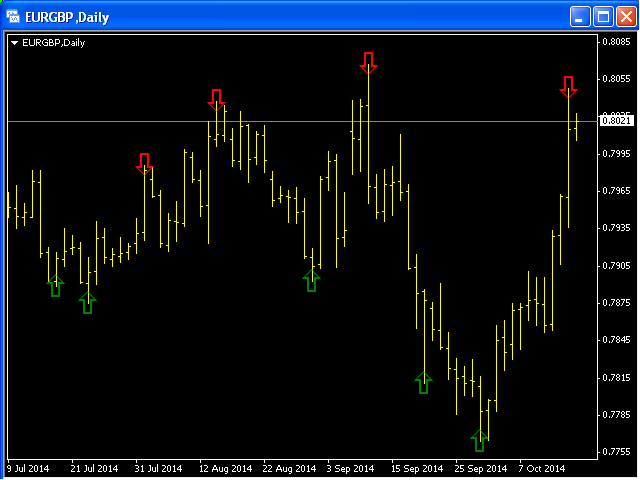Click the 0.7815 price scale label
The height and width of the screenshot is (480, 640).
[616, 378]
